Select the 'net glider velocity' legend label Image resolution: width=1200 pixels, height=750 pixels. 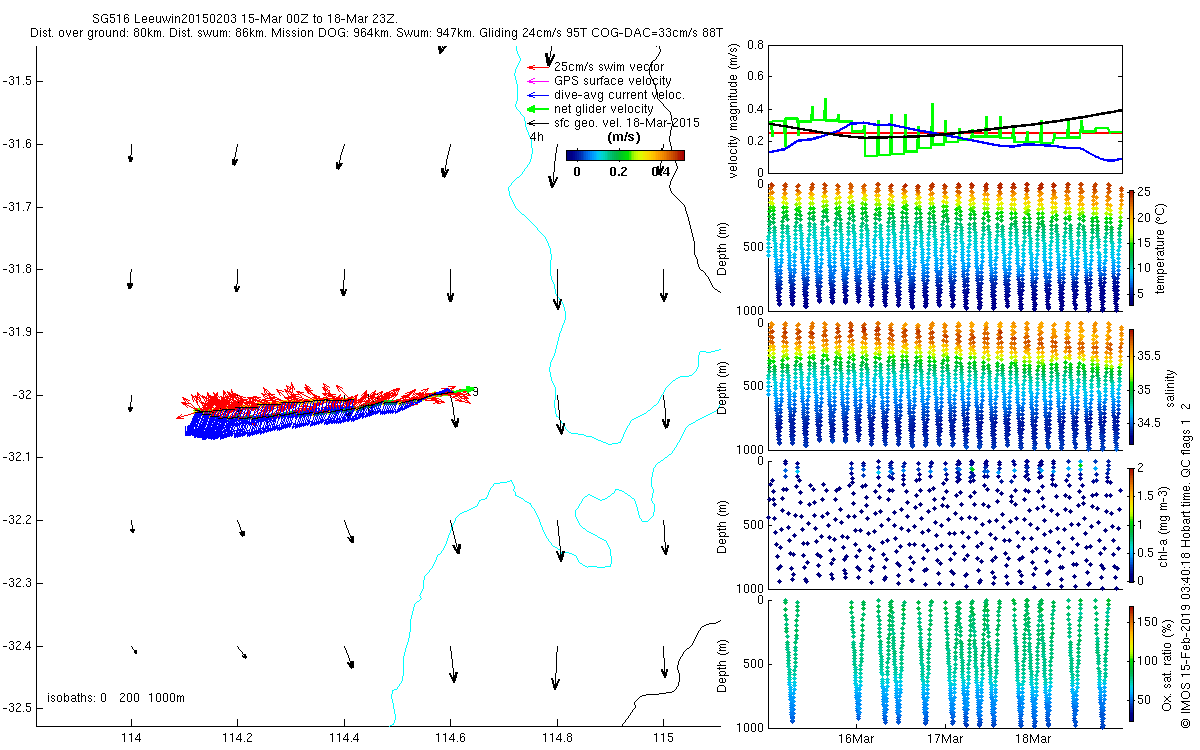click(x=604, y=109)
